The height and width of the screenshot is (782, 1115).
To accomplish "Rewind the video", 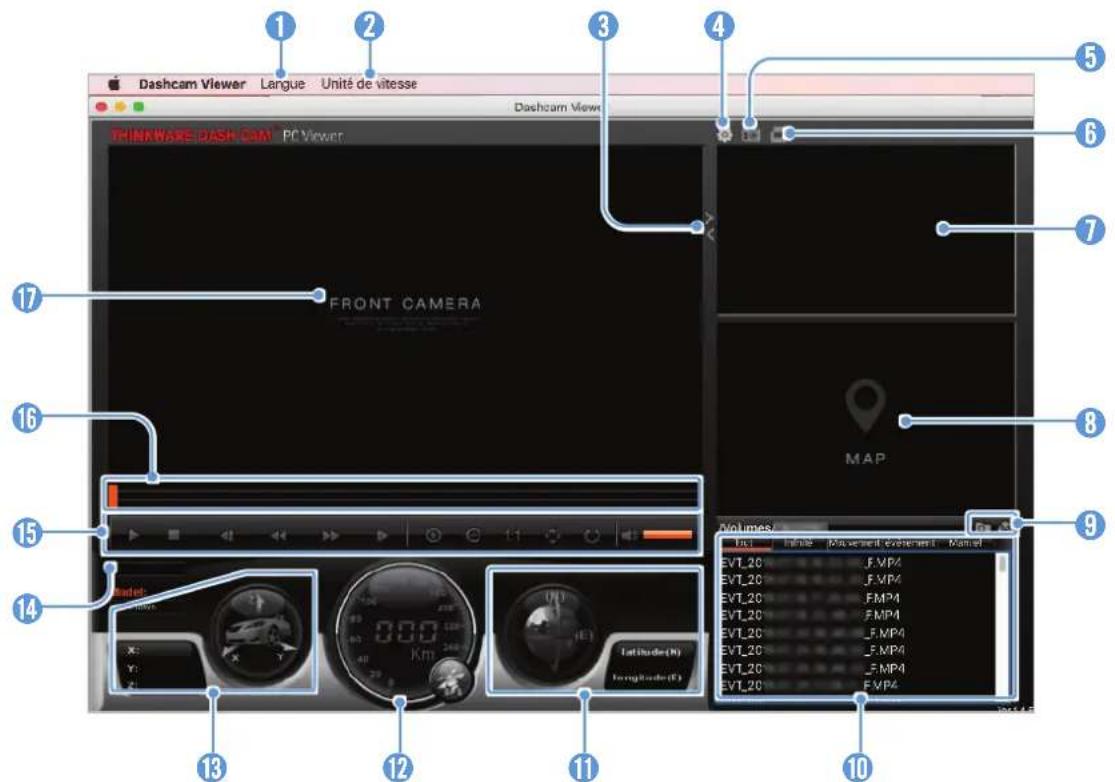I will tap(279, 535).
